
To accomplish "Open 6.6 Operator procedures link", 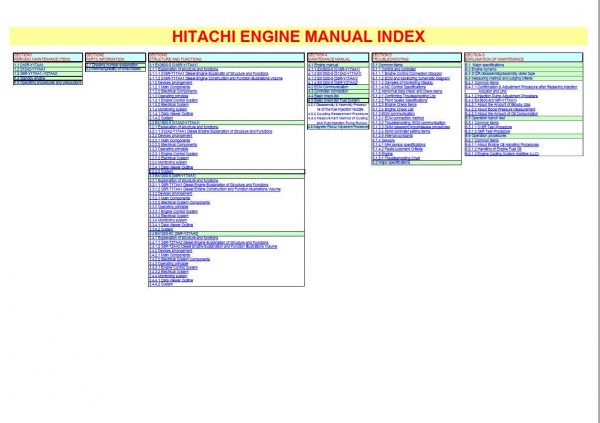I will coord(486,136).
